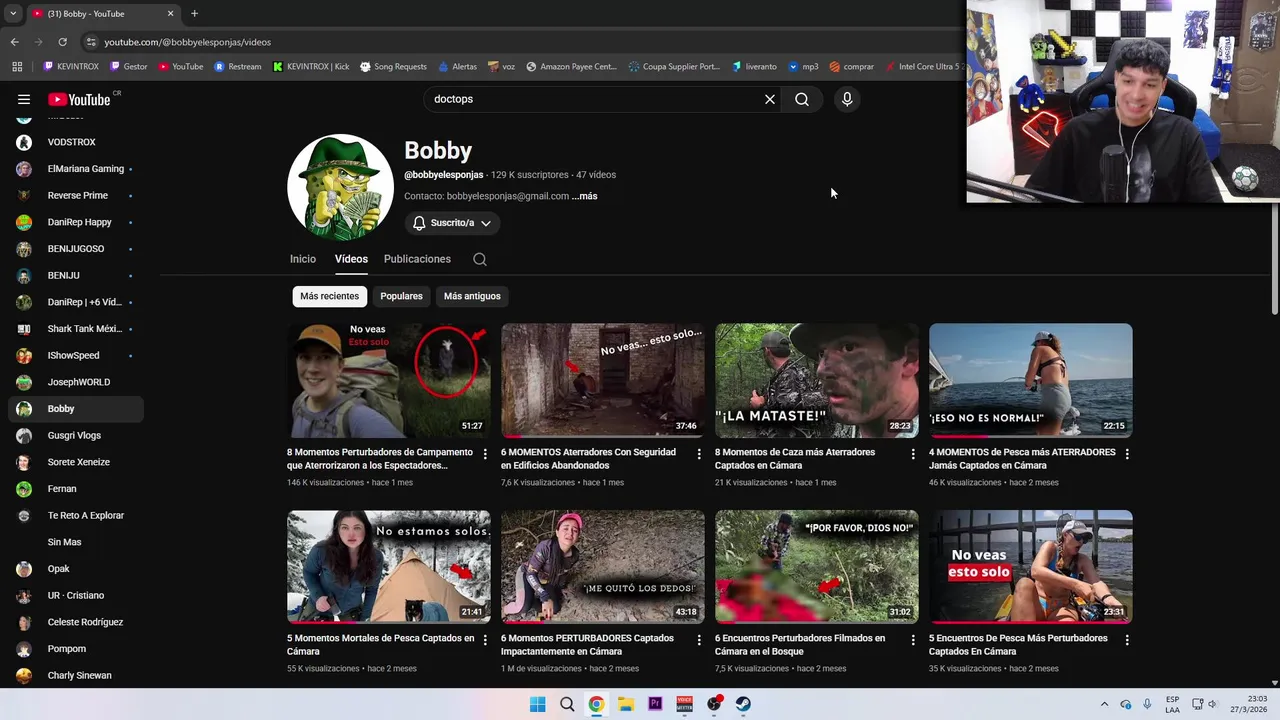This screenshot has width=1280, height=720.
Task: Open a new browser tab
Action: 194,13
